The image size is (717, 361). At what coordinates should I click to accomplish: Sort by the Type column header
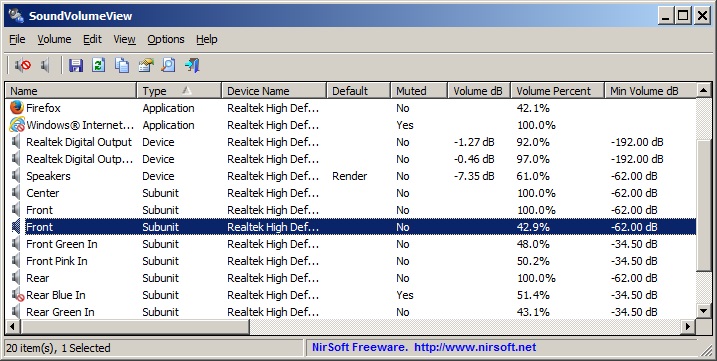[179, 91]
